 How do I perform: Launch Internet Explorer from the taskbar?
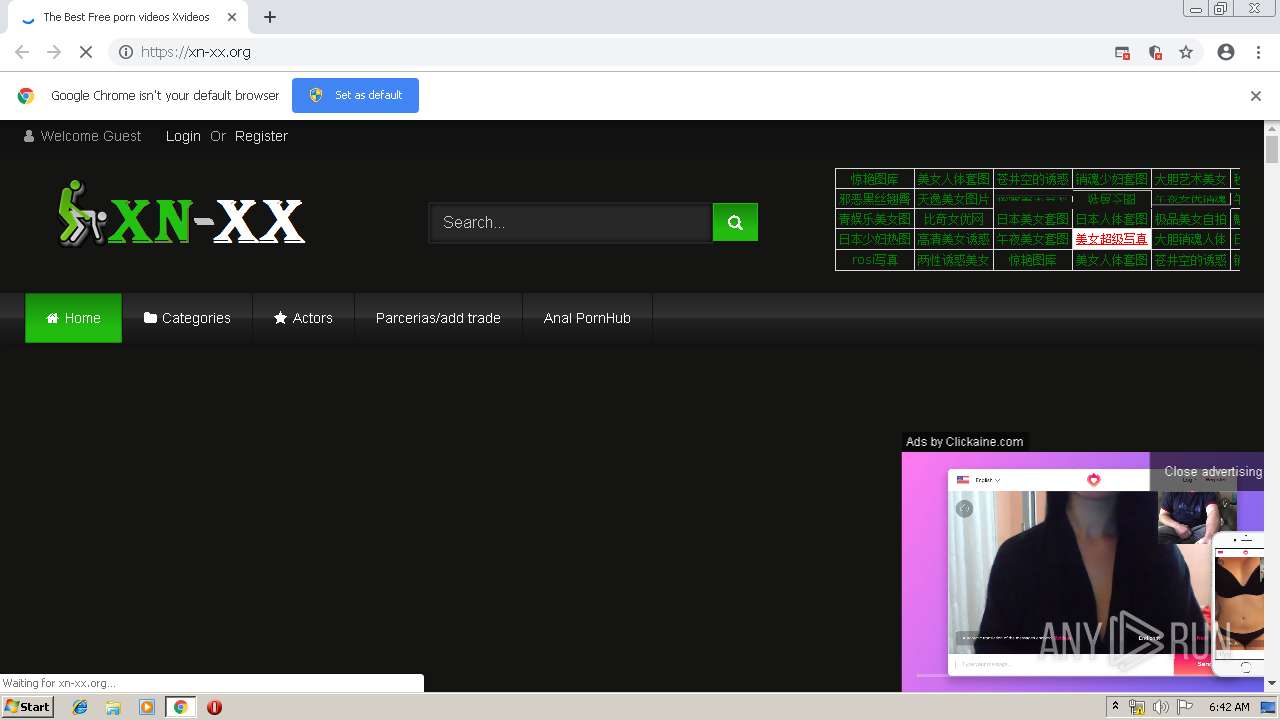[80, 707]
